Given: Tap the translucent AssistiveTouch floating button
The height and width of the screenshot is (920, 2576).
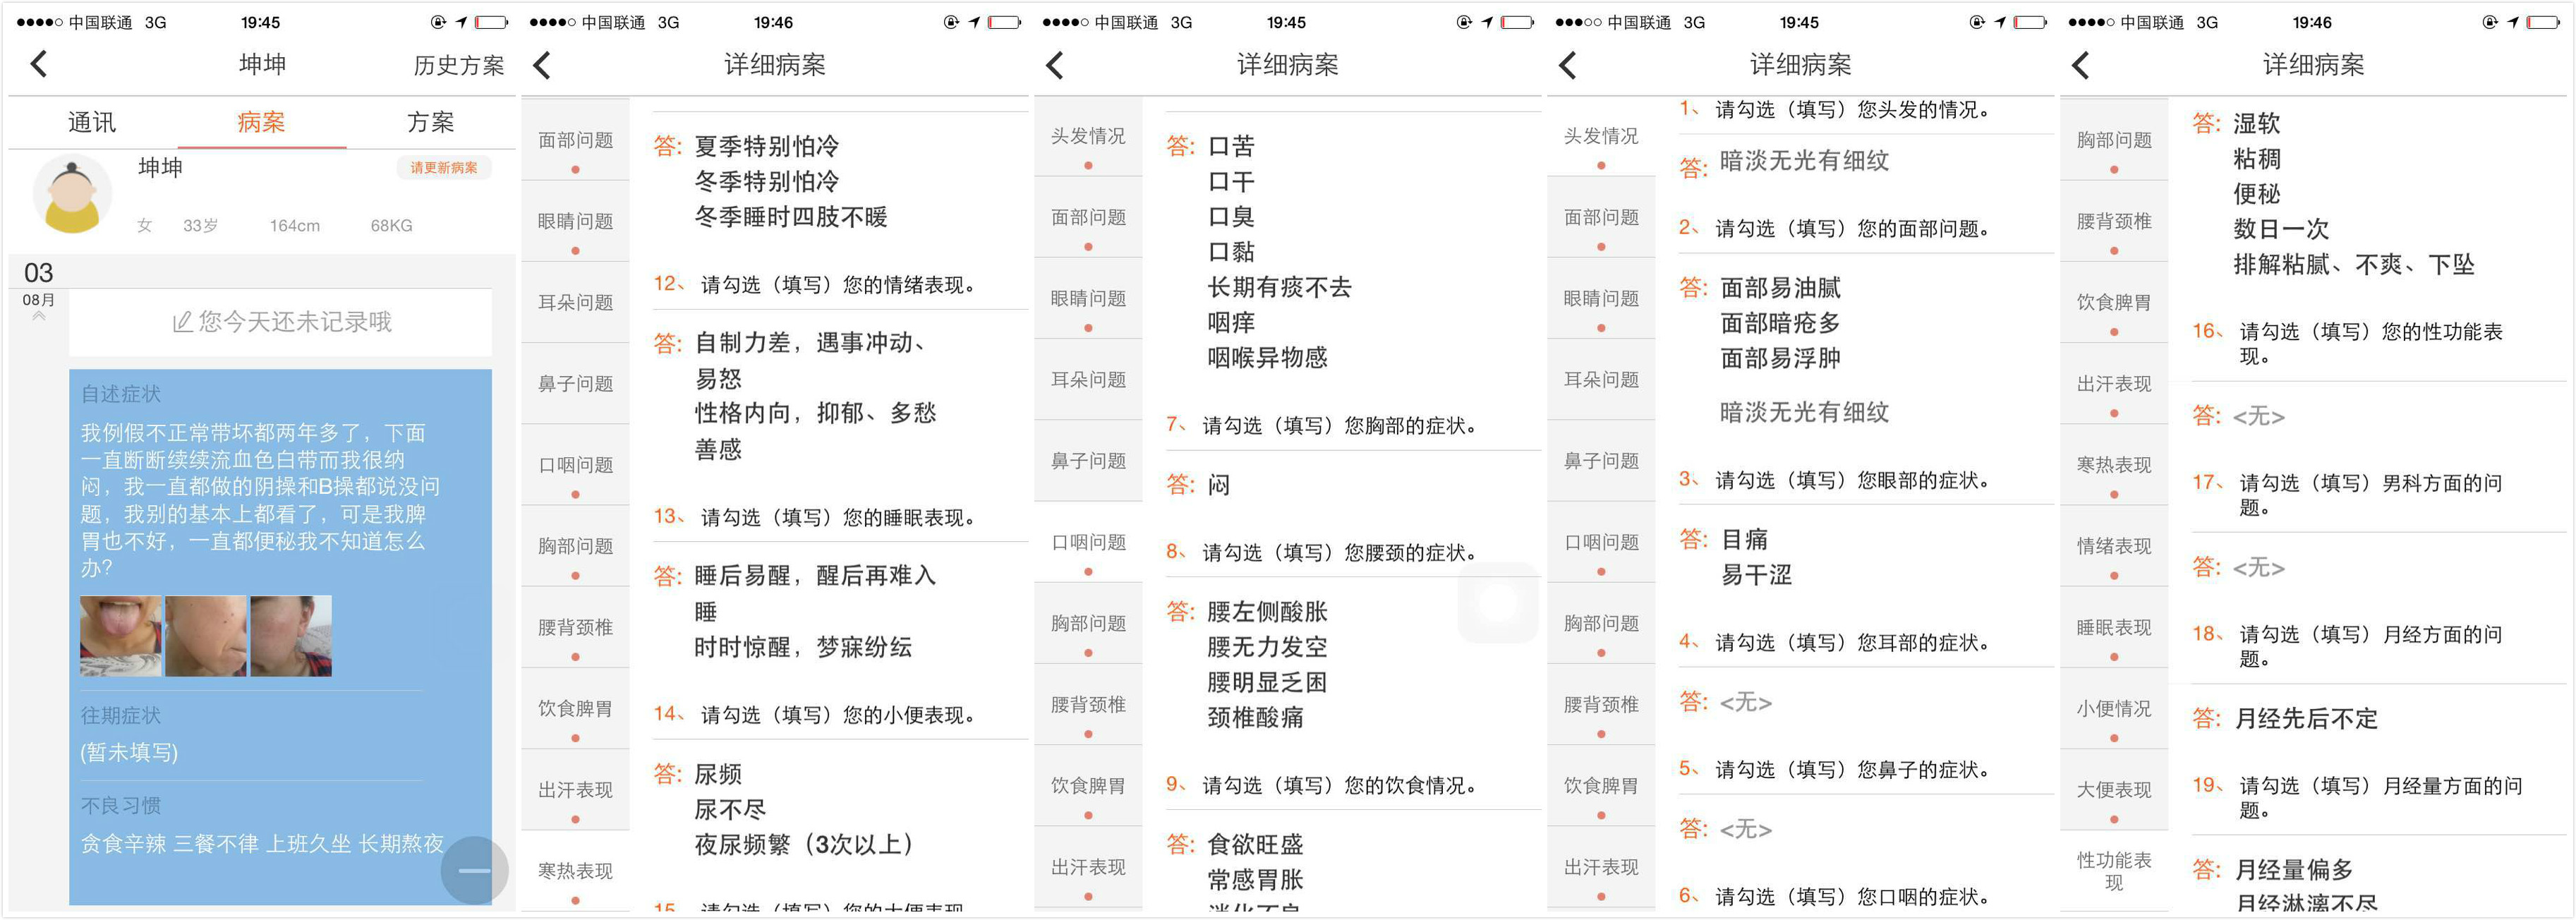Looking at the screenshot, I should click(x=1497, y=602).
